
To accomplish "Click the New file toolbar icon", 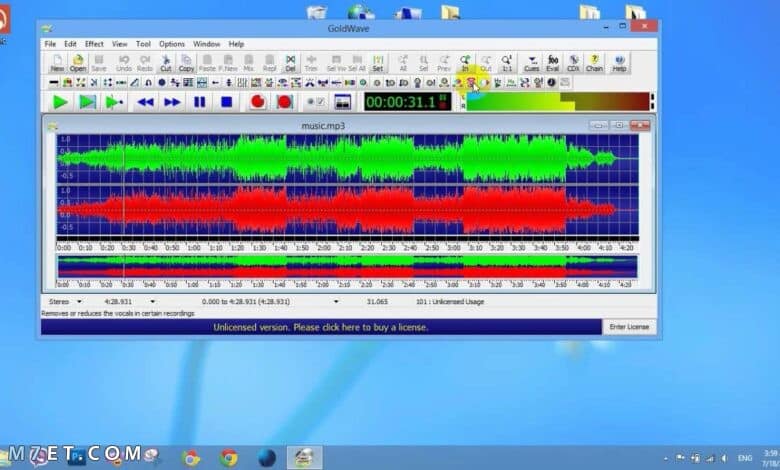I will pyautogui.click(x=57, y=63).
